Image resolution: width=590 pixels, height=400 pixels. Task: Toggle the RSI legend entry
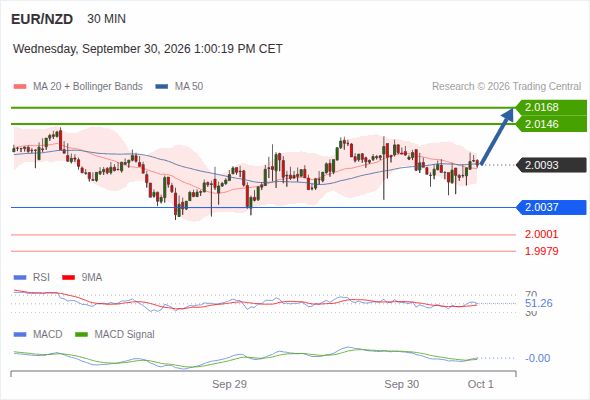32,277
